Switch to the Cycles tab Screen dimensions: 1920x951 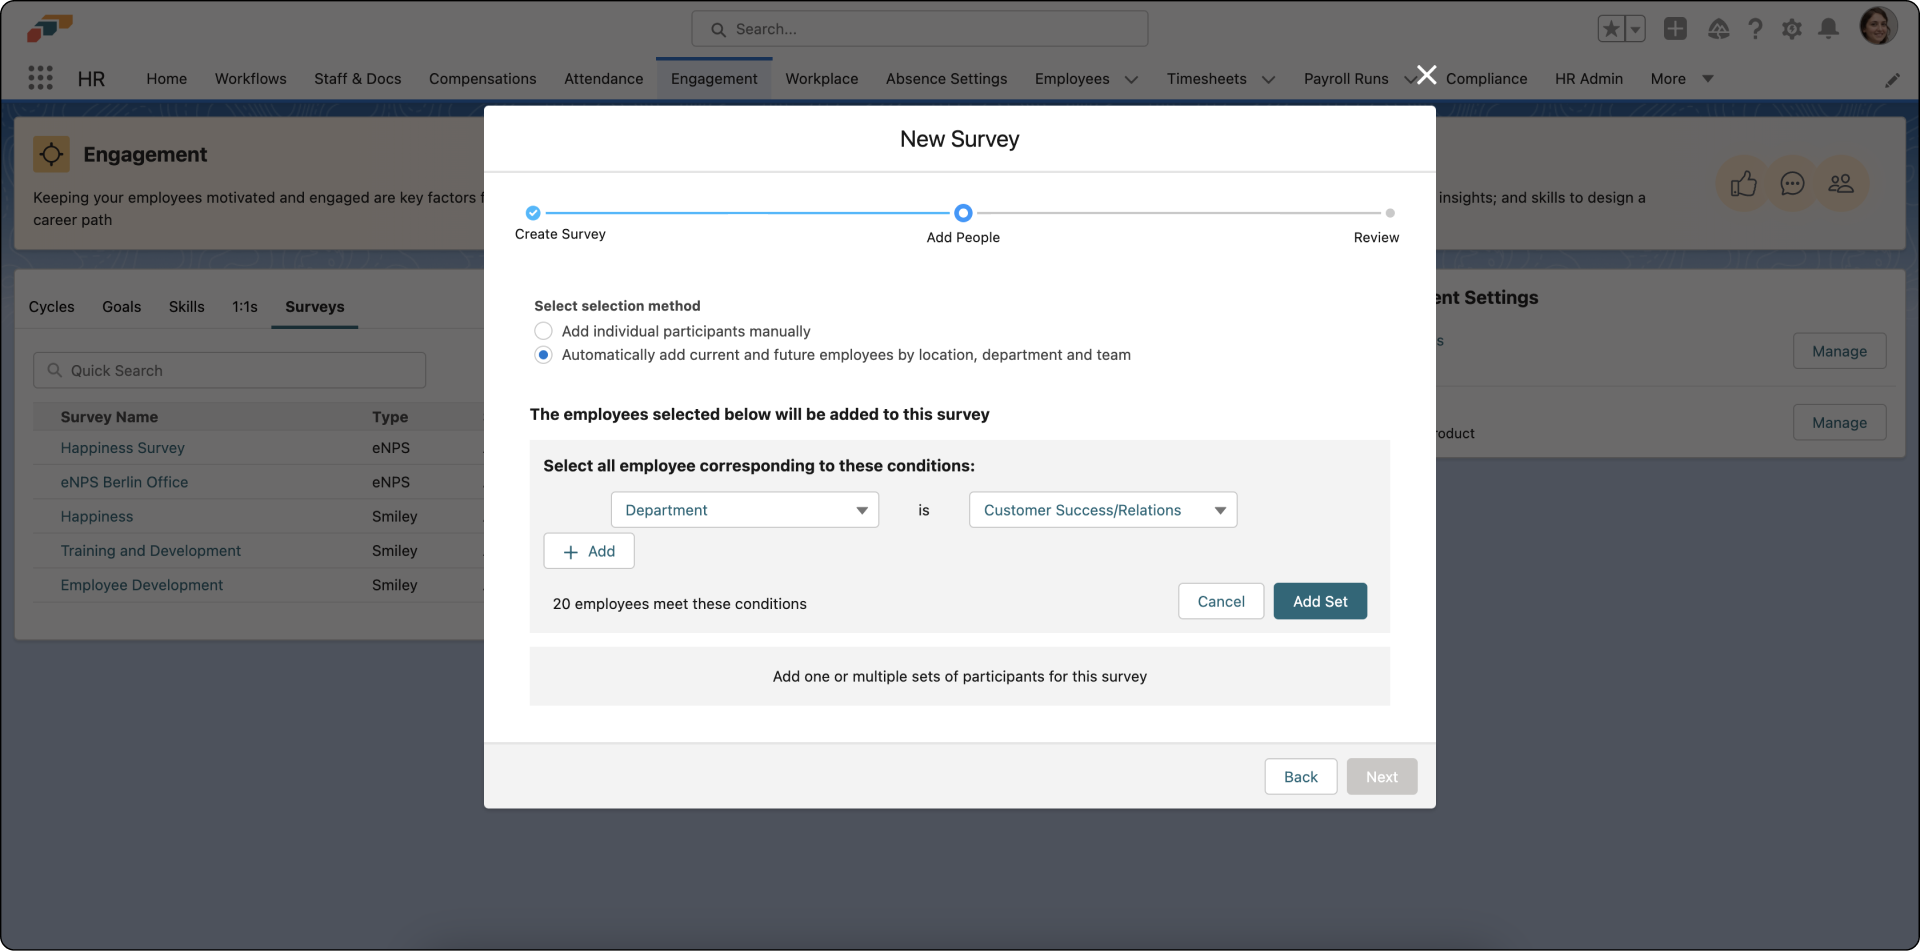click(x=52, y=307)
